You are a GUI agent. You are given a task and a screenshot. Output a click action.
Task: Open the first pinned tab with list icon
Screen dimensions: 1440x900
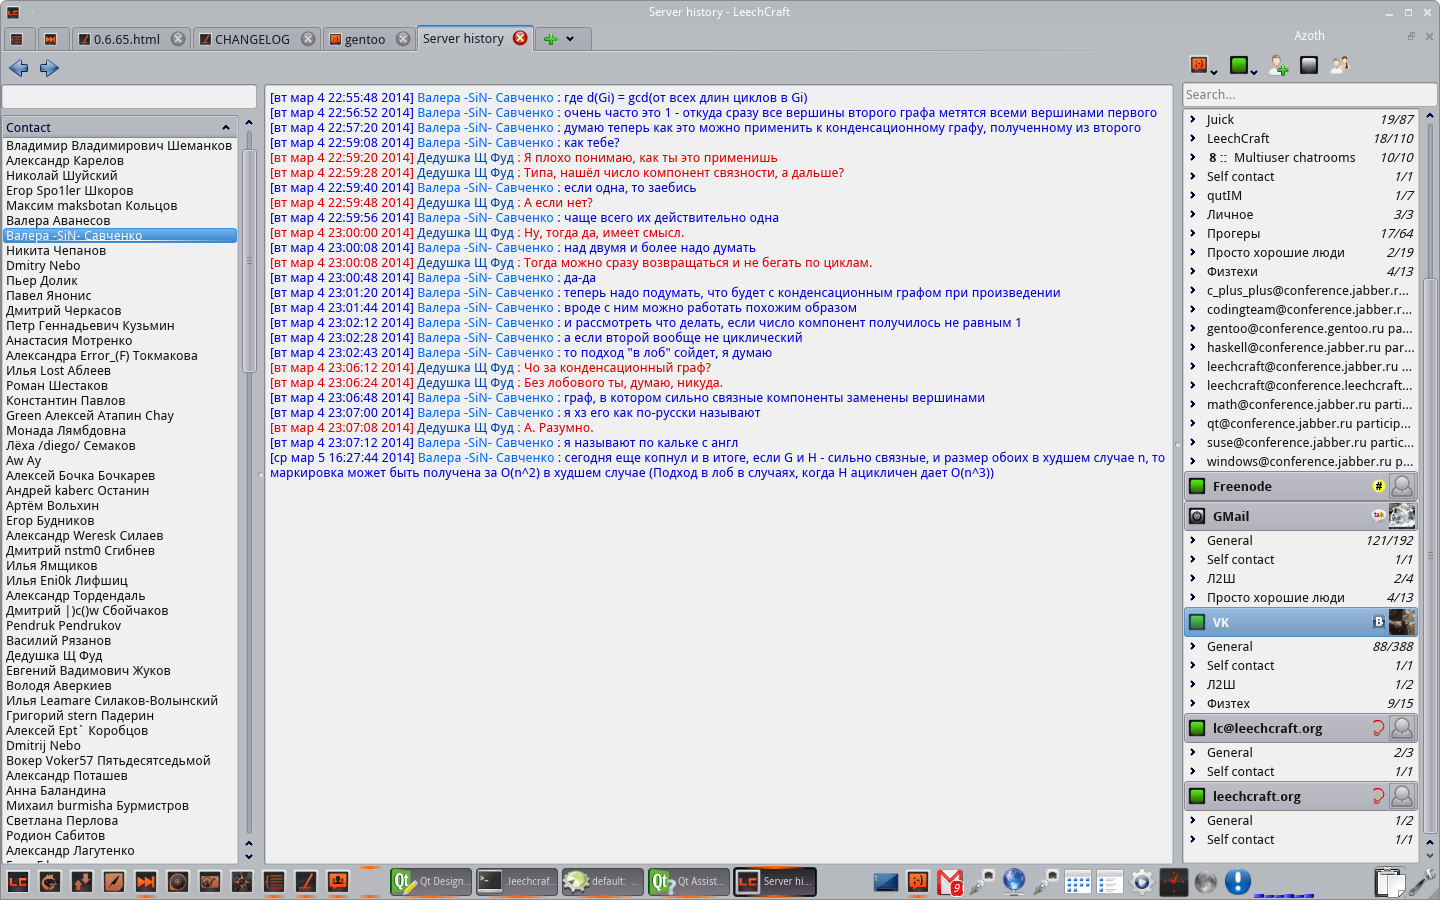16,39
